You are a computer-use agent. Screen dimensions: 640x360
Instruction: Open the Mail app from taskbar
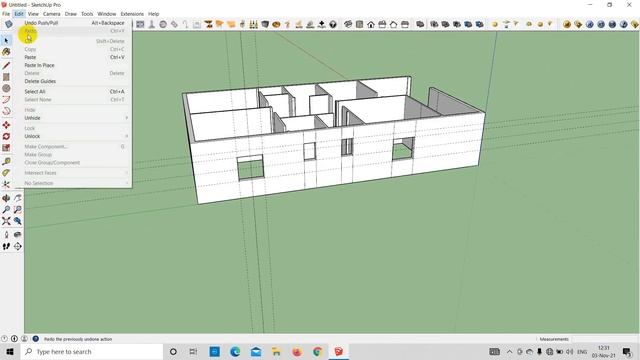256,351
